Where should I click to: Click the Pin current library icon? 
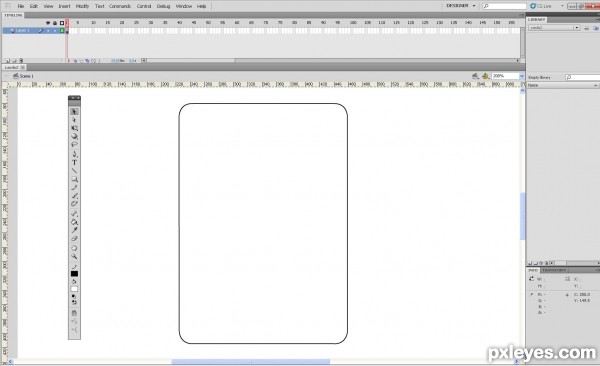[x=587, y=28]
